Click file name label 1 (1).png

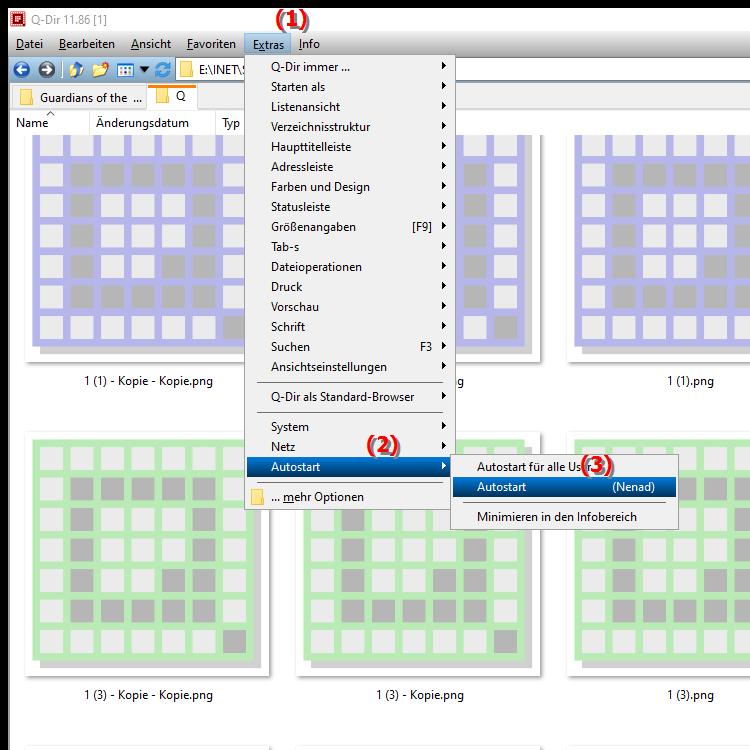690,381
